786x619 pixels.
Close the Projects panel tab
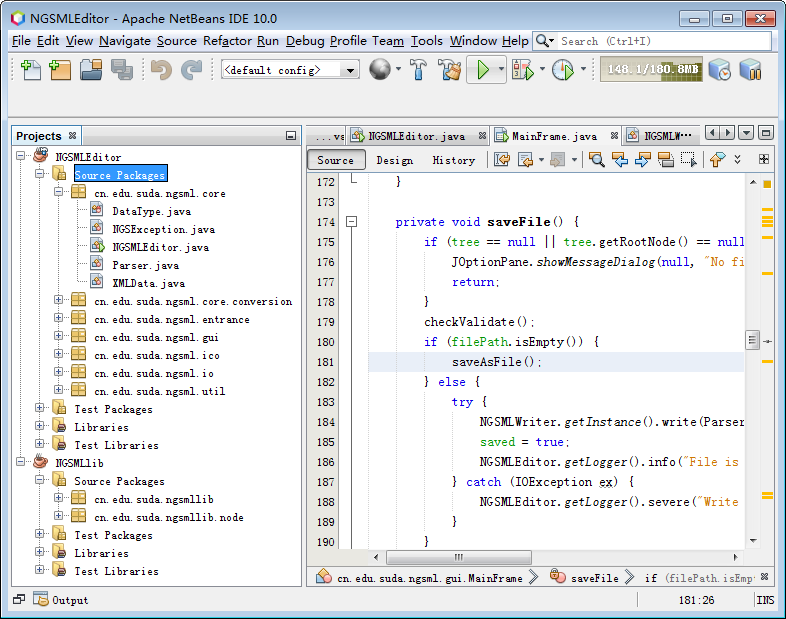click(x=73, y=135)
